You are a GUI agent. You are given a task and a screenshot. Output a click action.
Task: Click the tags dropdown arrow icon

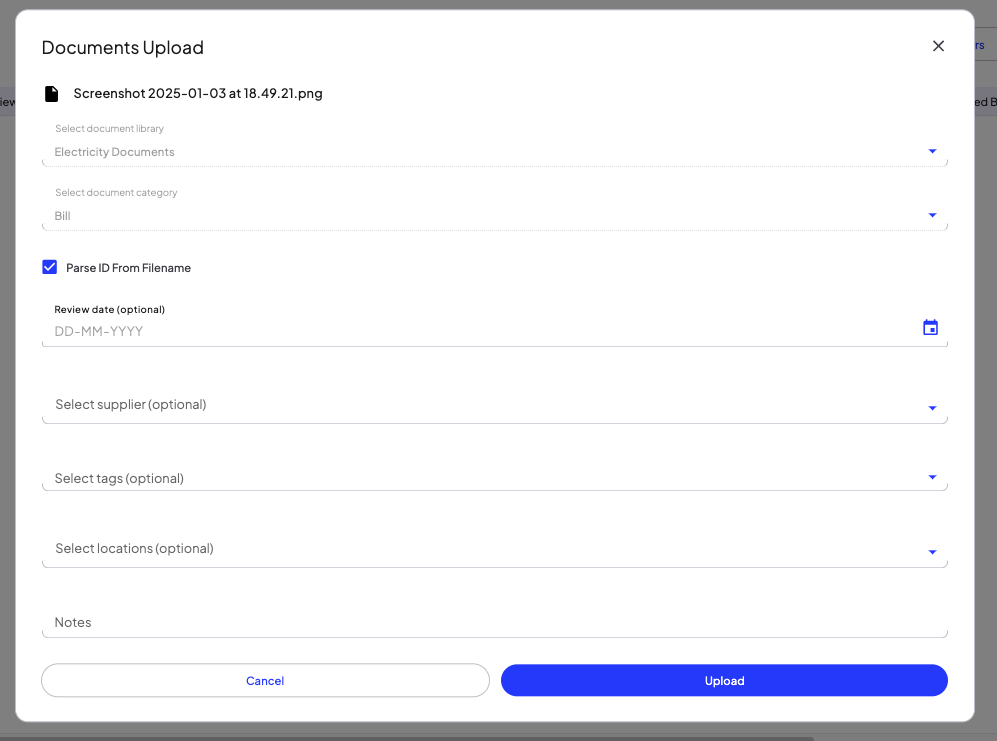click(931, 477)
